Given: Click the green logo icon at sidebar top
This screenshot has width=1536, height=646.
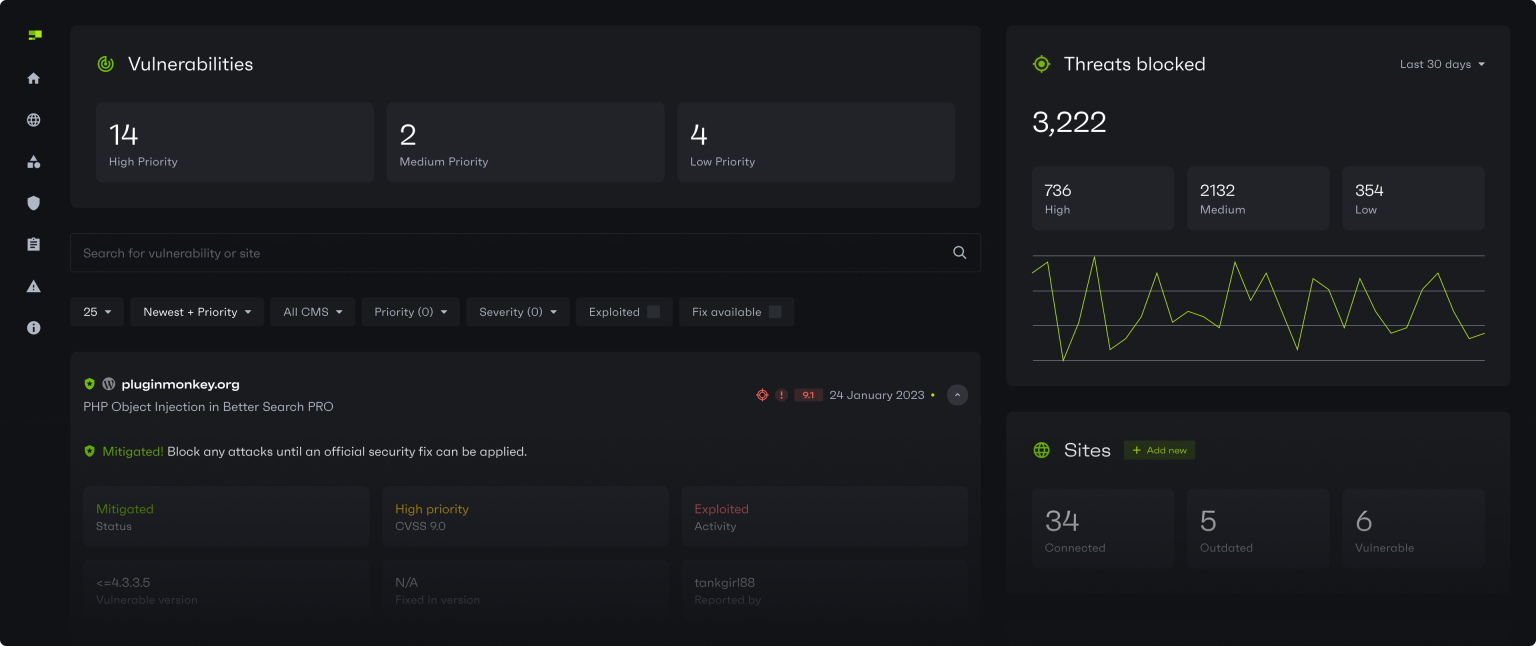Looking at the screenshot, I should click(x=33, y=34).
